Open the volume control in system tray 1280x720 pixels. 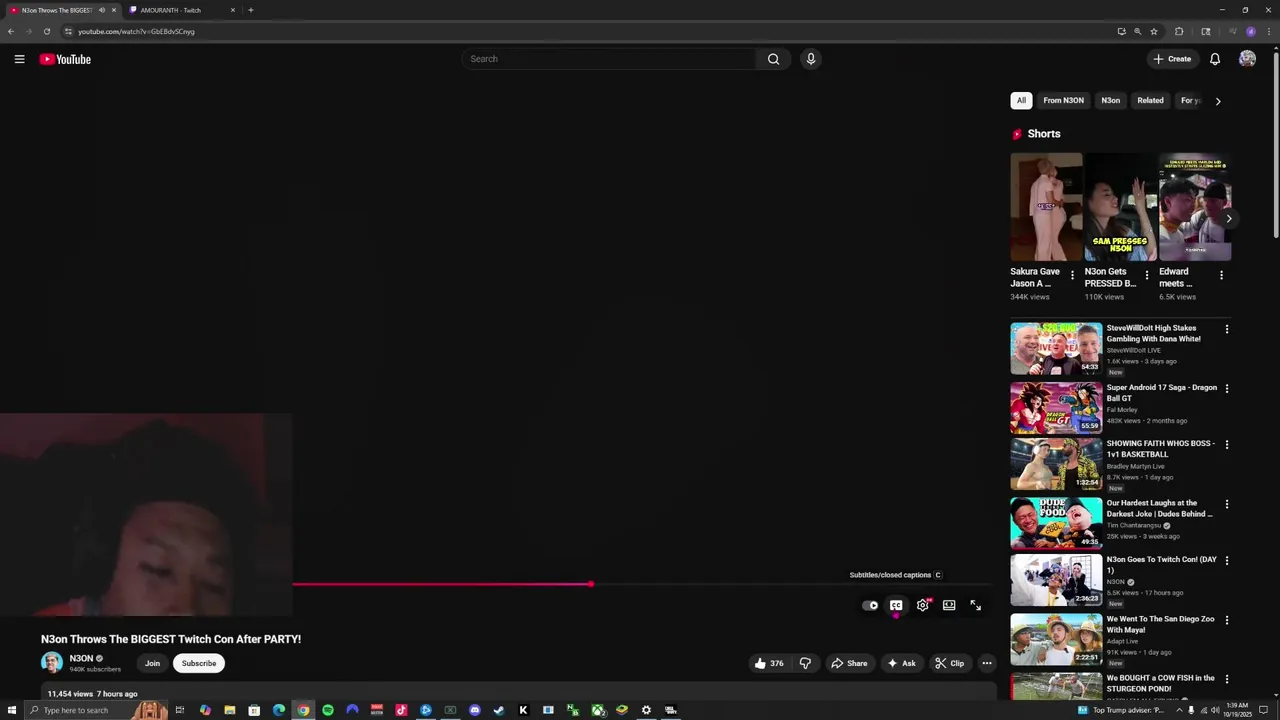click(x=1215, y=710)
